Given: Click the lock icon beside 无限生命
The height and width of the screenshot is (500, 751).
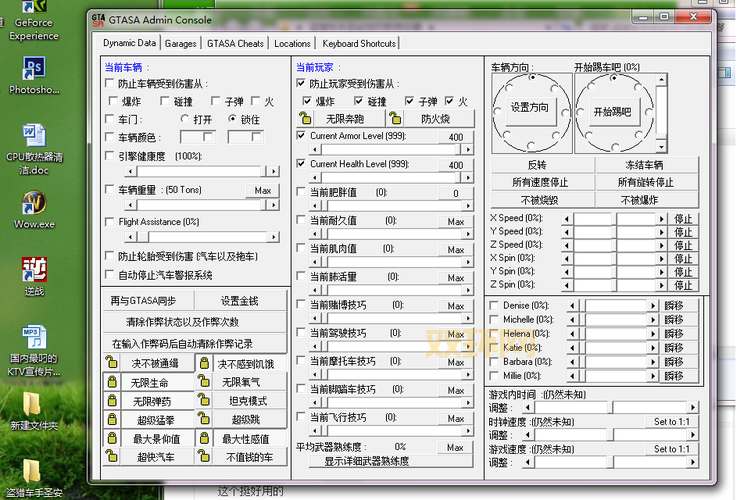Looking at the screenshot, I should click(x=112, y=382).
